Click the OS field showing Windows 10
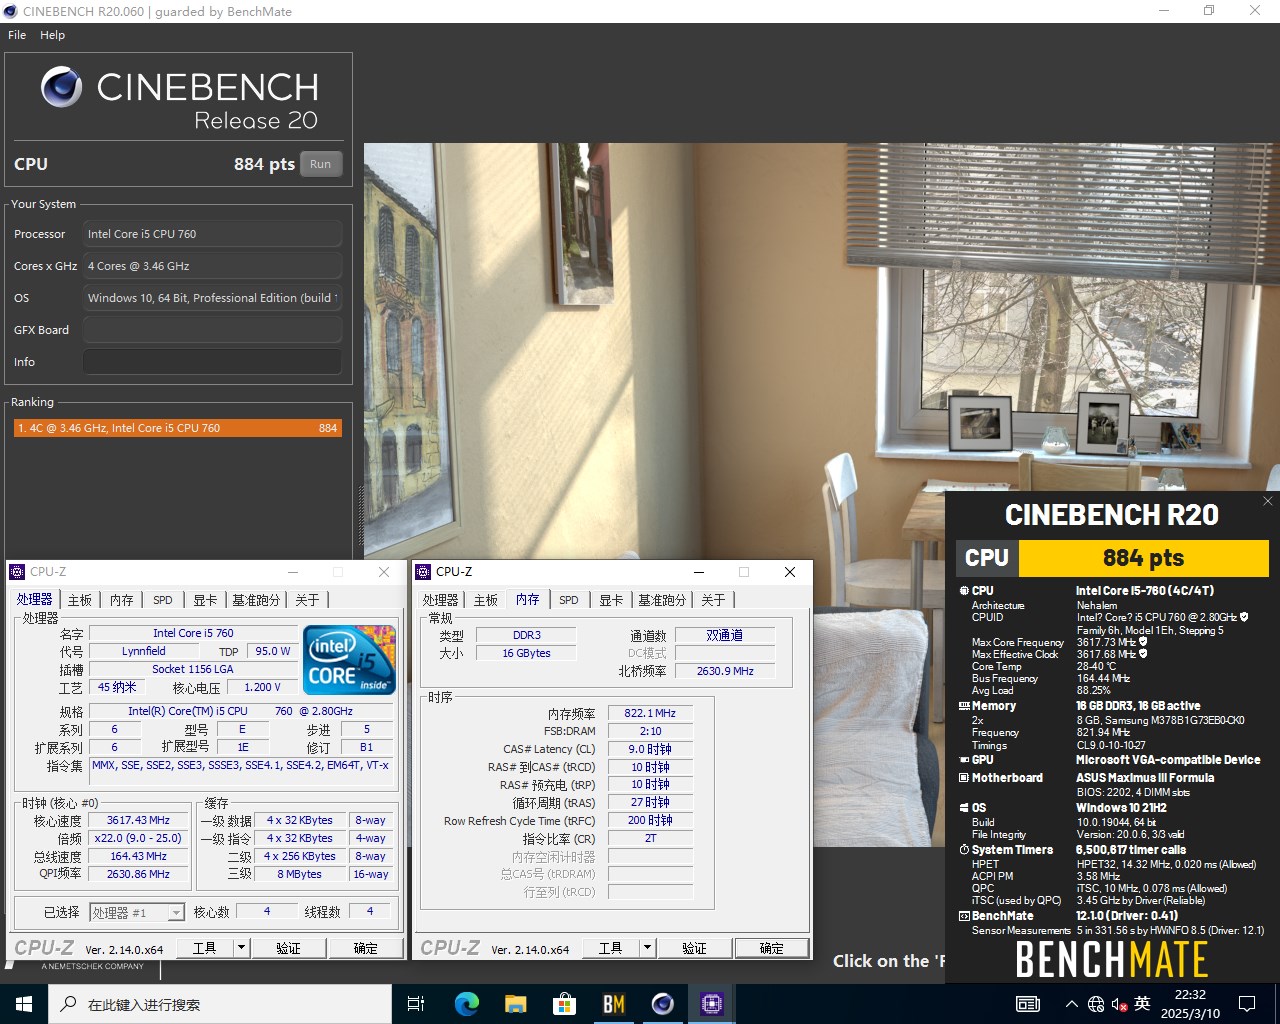 212,298
